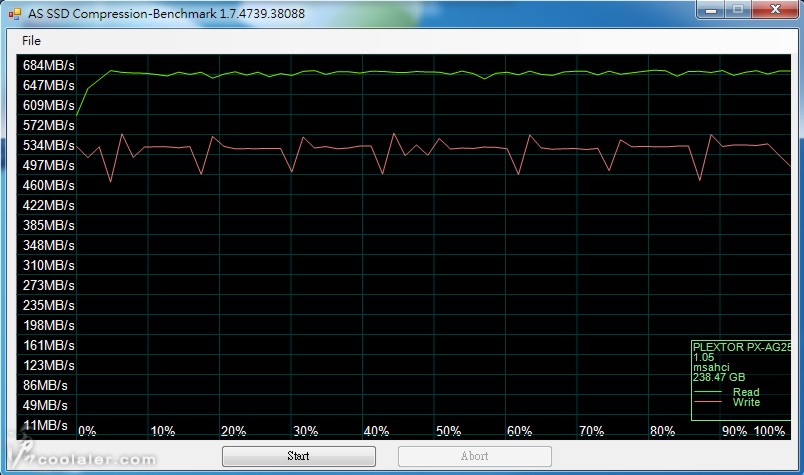The image size is (804, 475).
Task: Click the 20% compression axis label
Action: coord(233,431)
